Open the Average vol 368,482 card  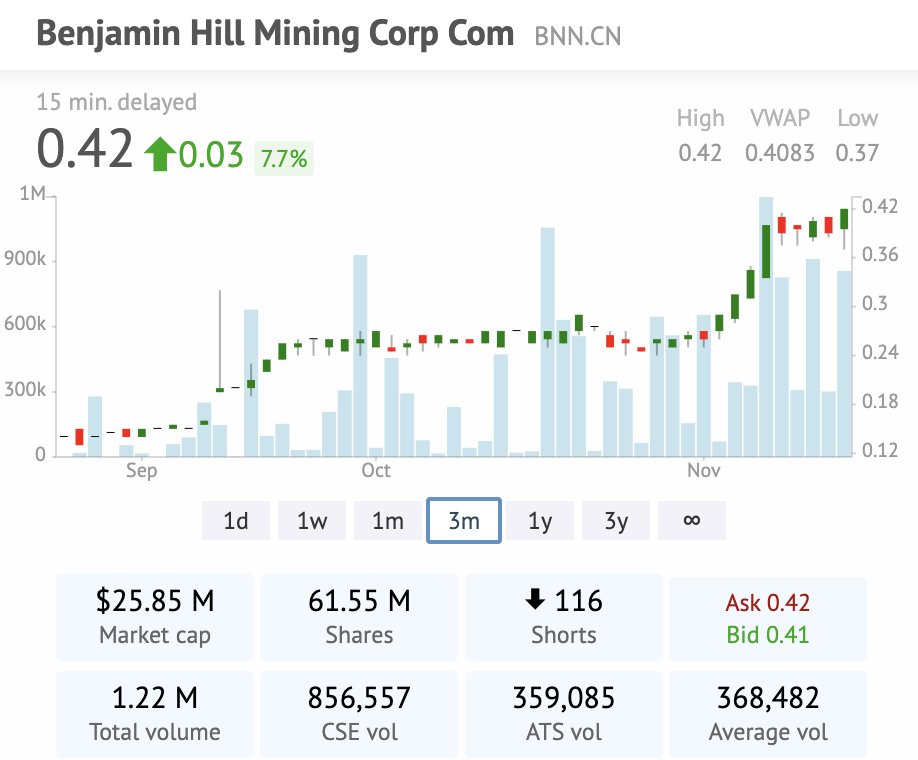768,714
